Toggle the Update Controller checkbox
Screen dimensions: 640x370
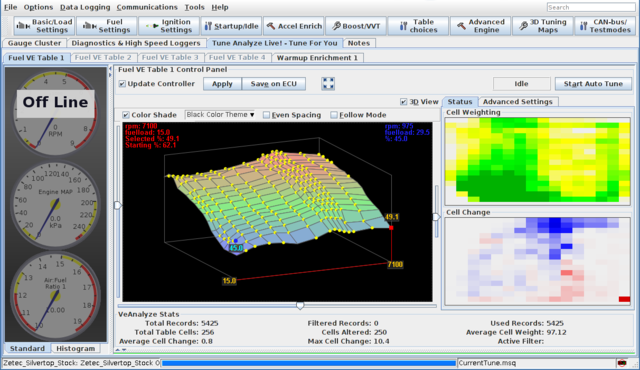[122, 84]
